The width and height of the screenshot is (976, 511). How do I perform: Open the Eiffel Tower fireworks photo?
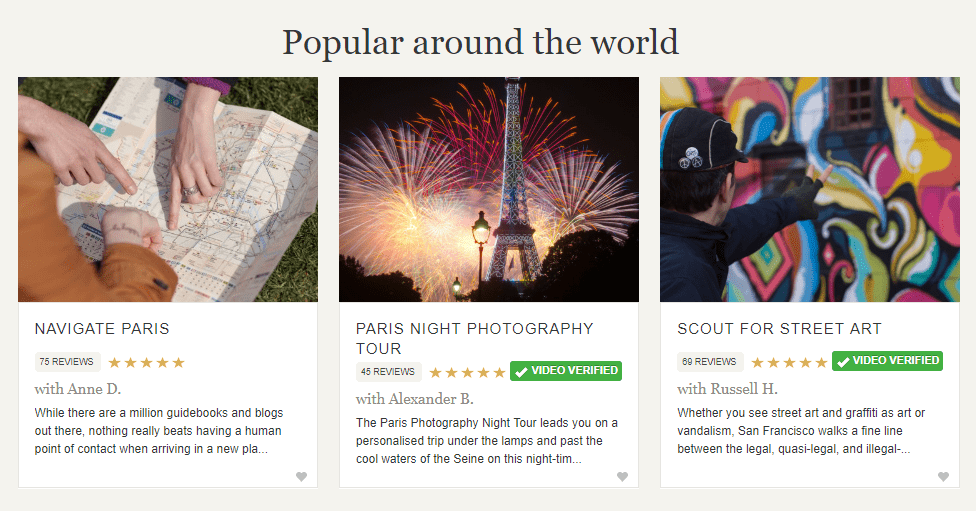tap(489, 190)
